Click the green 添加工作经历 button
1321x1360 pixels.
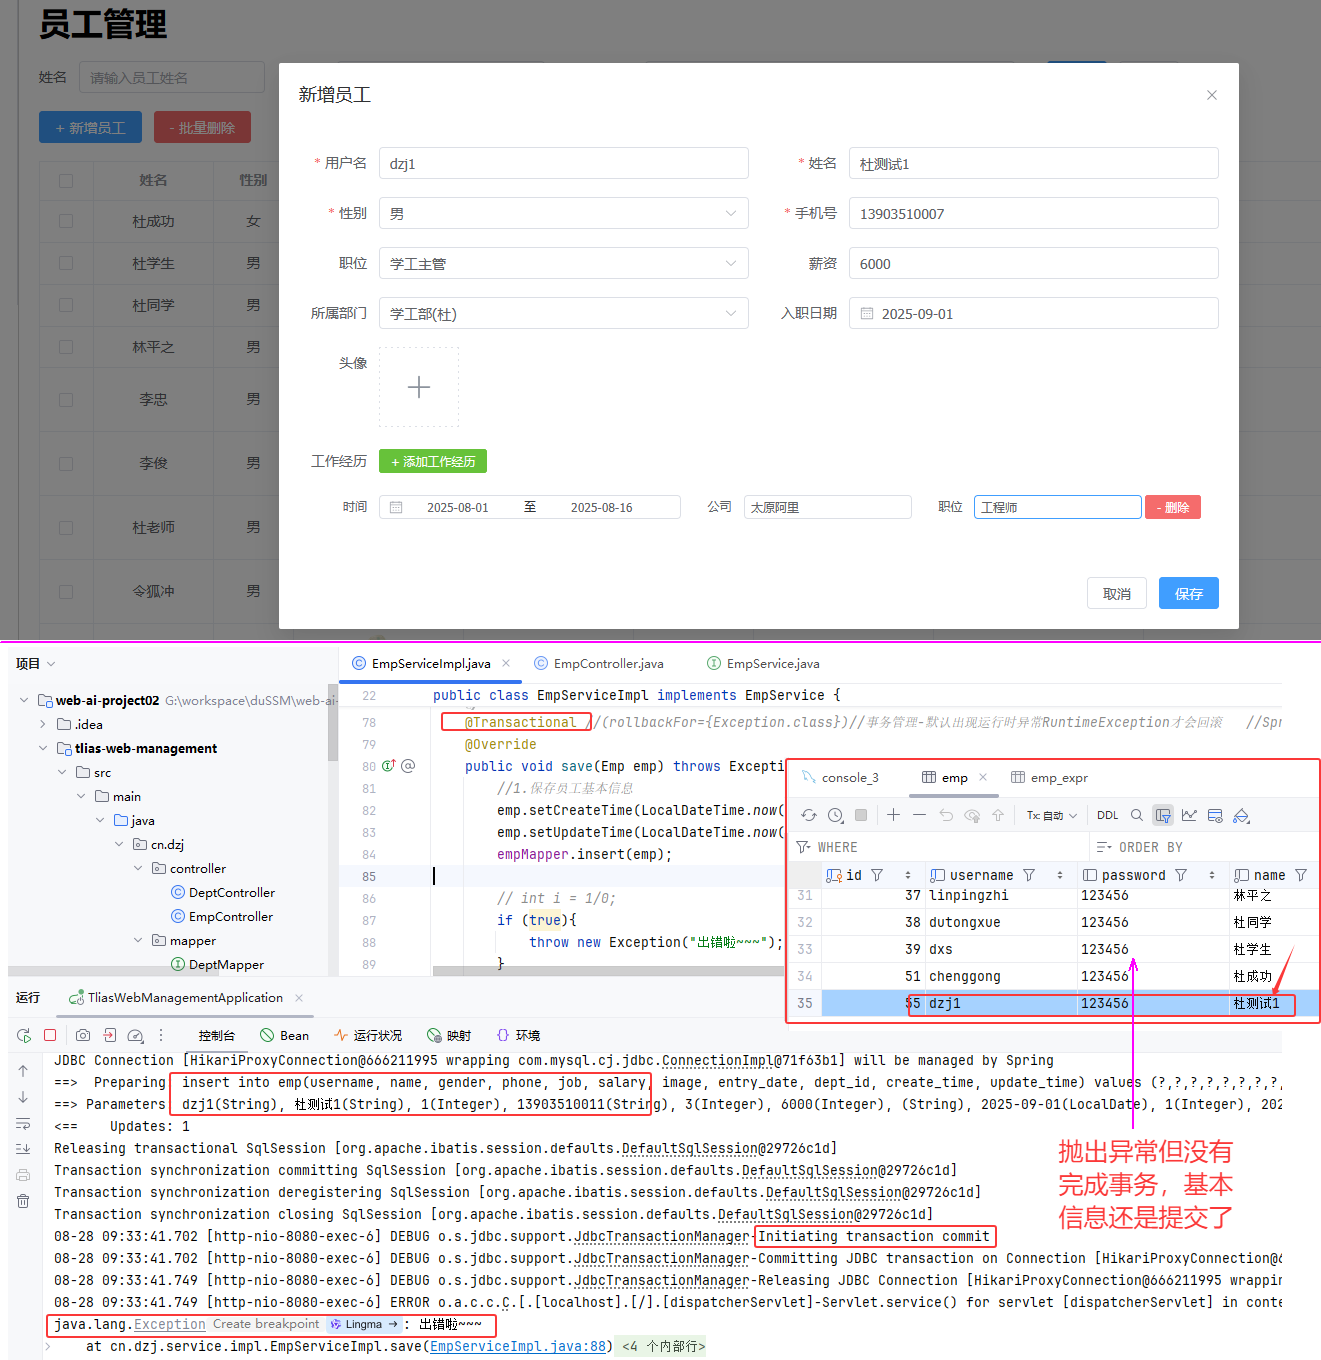pyautogui.click(x=433, y=461)
